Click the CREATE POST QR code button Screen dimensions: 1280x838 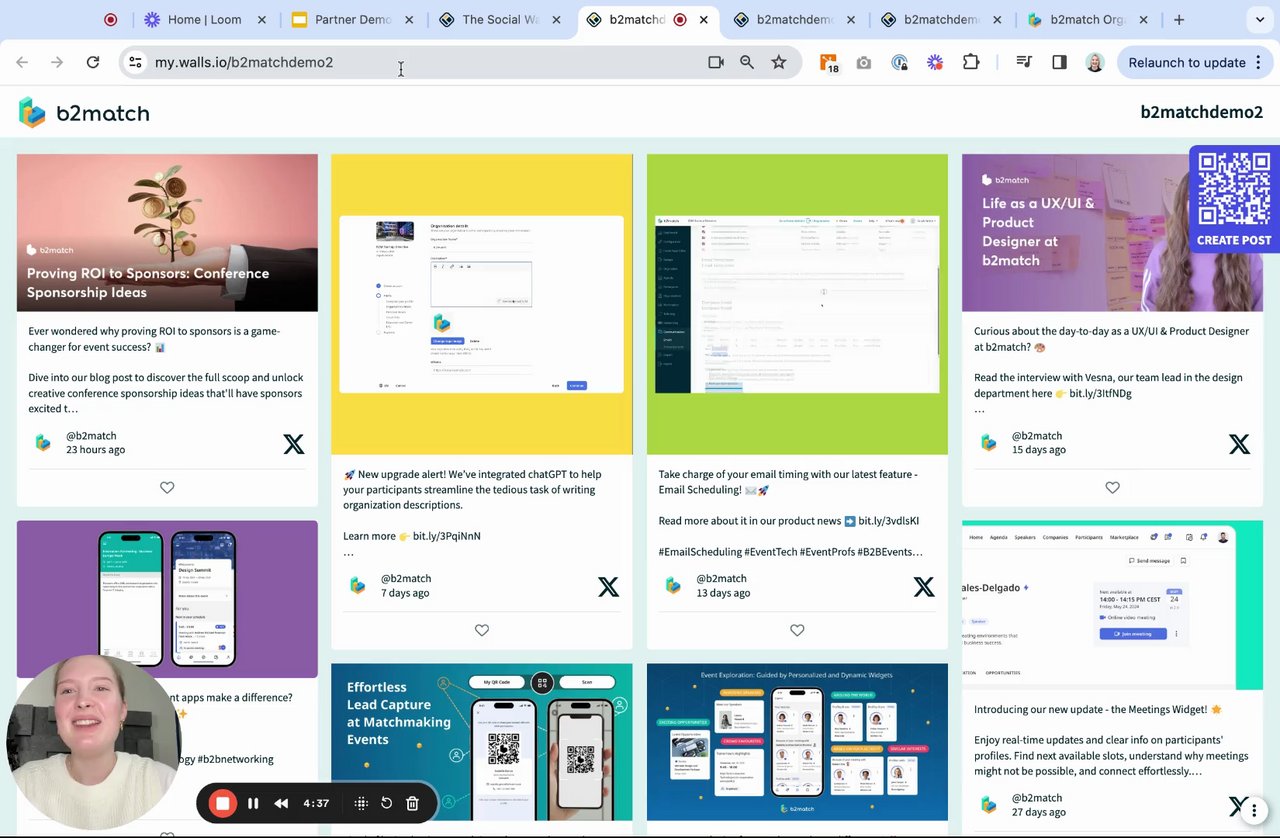click(x=1234, y=198)
